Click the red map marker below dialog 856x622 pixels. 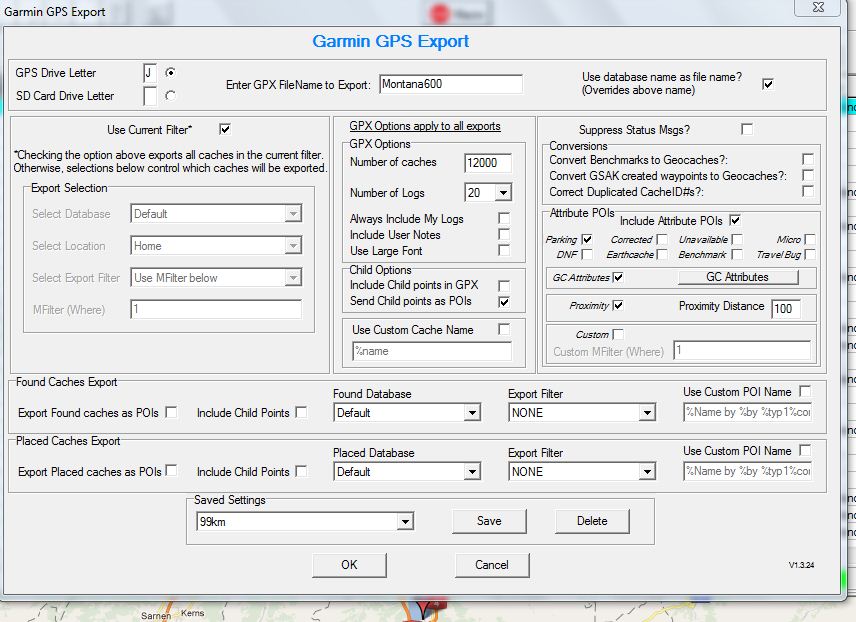[424, 609]
